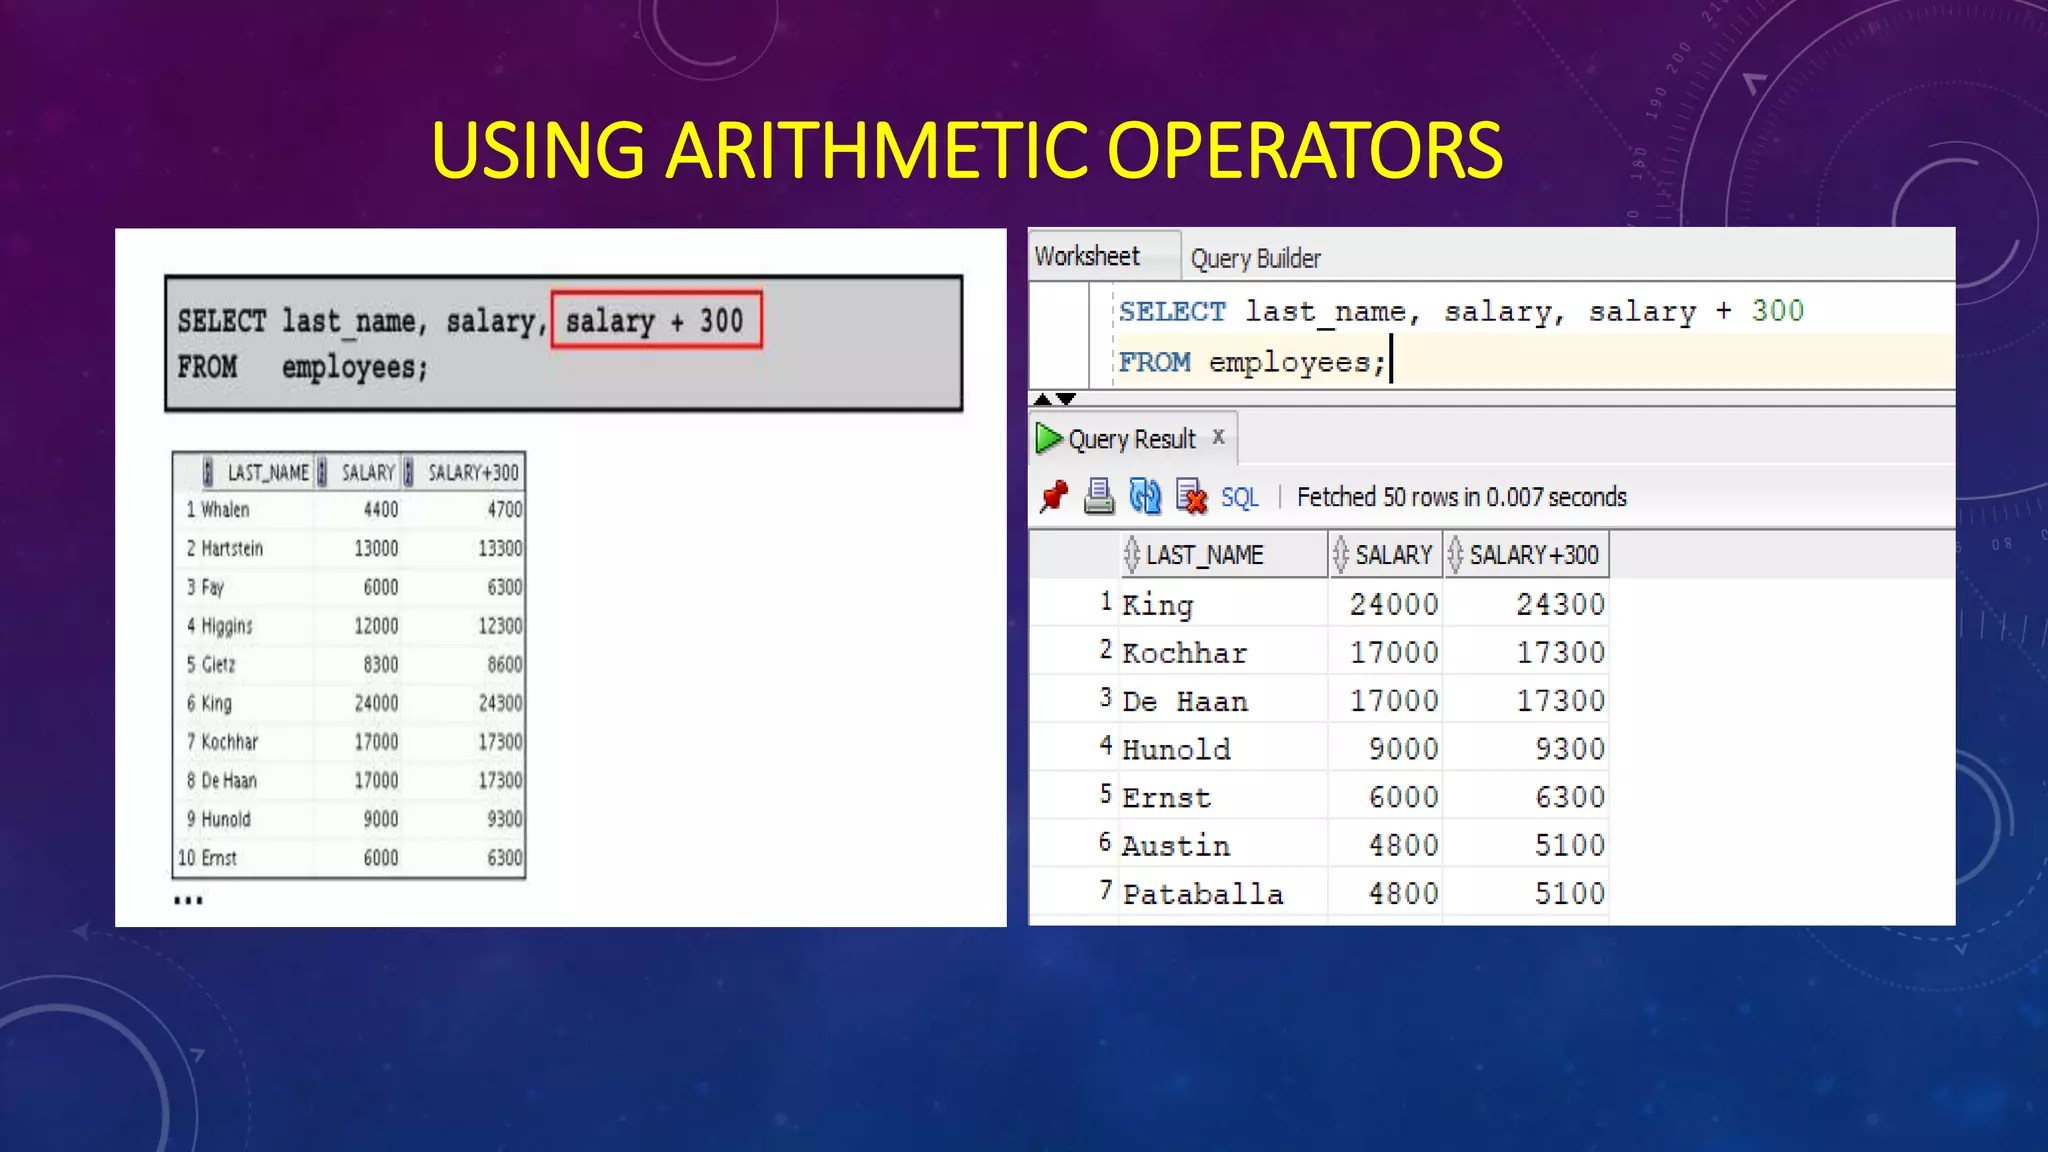
Task: Click the Print icon in Query Result
Action: click(x=1098, y=496)
